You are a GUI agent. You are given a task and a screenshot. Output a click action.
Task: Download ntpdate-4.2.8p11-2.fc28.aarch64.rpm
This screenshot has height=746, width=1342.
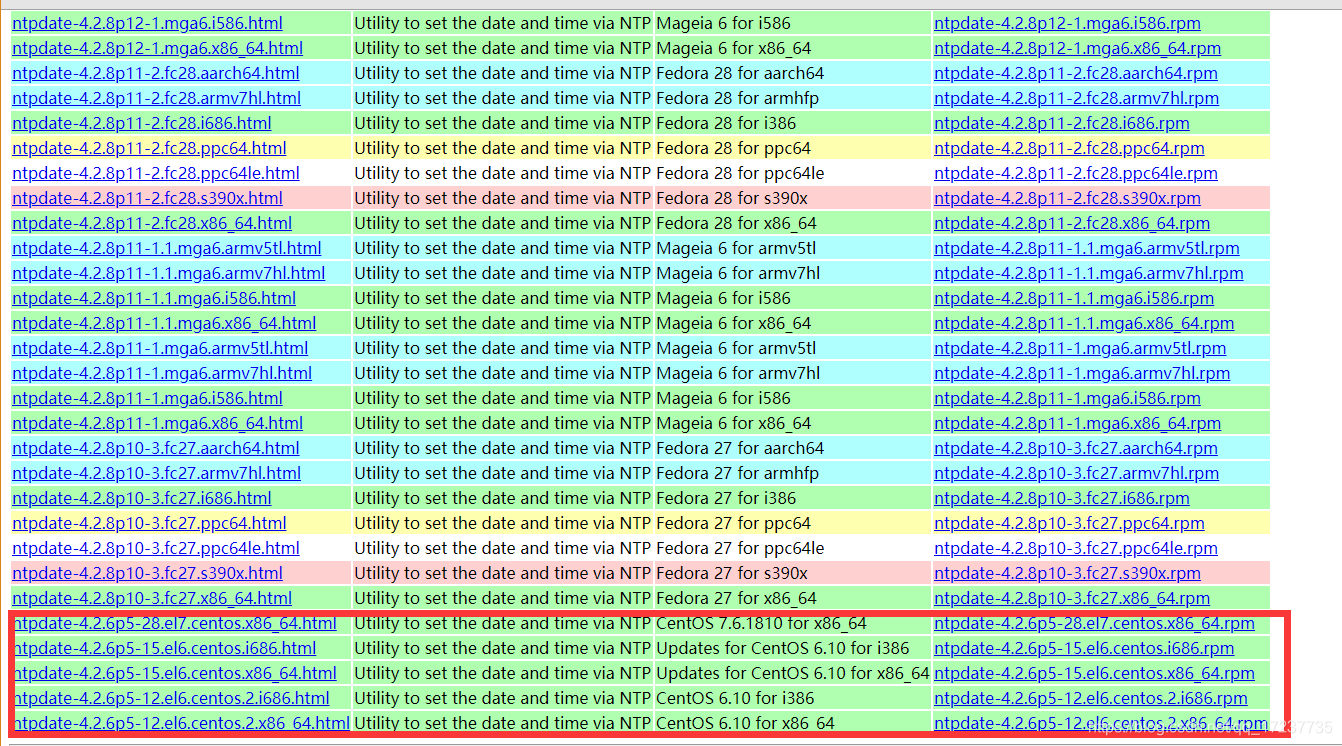click(1076, 73)
